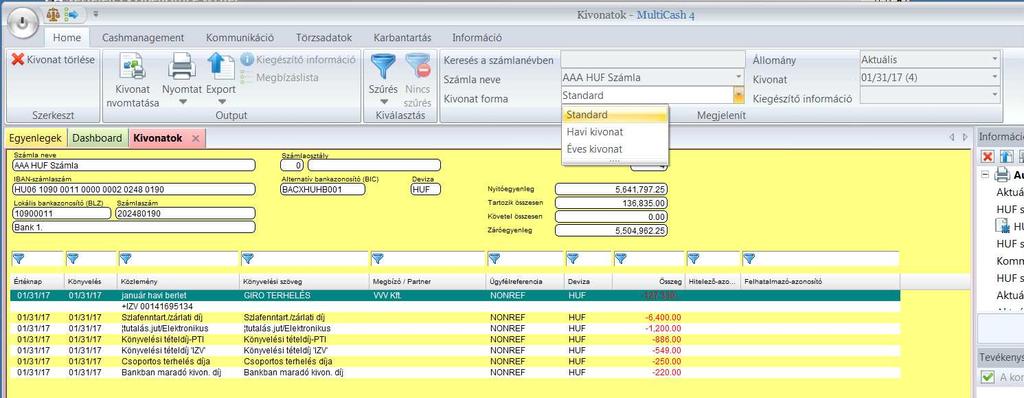This screenshot has height=398, width=1024.
Task: Open filter above Megbízó / Partner column
Action: click(x=377, y=259)
